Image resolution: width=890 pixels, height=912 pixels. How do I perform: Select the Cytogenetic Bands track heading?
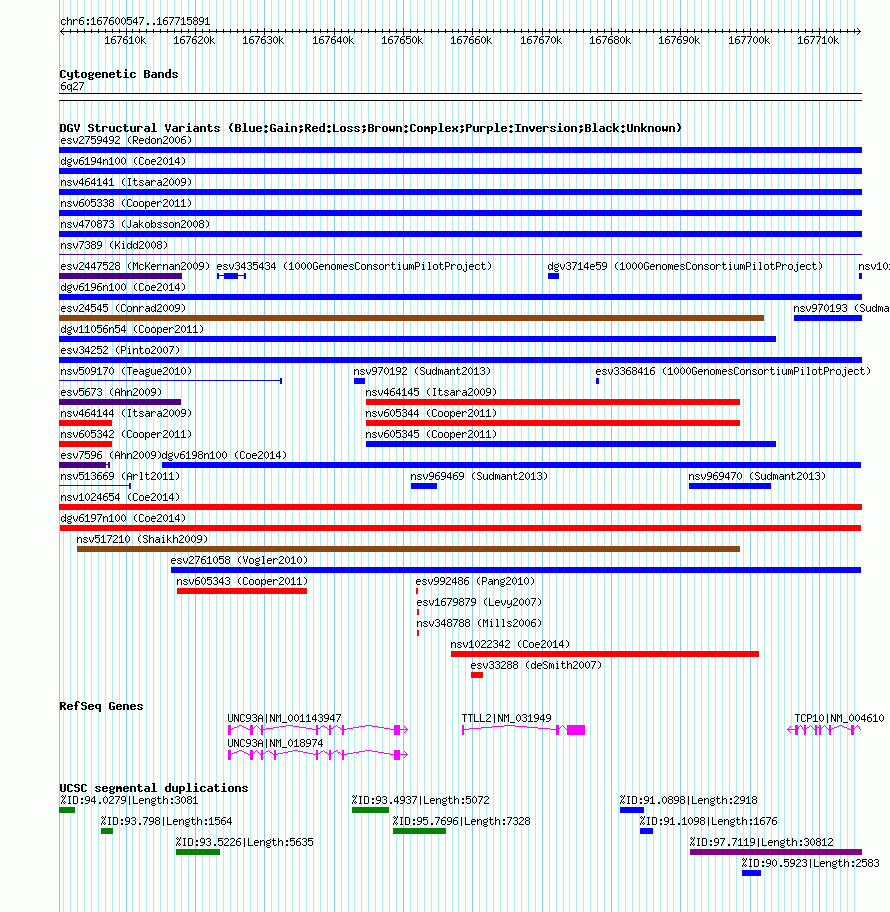(119, 74)
